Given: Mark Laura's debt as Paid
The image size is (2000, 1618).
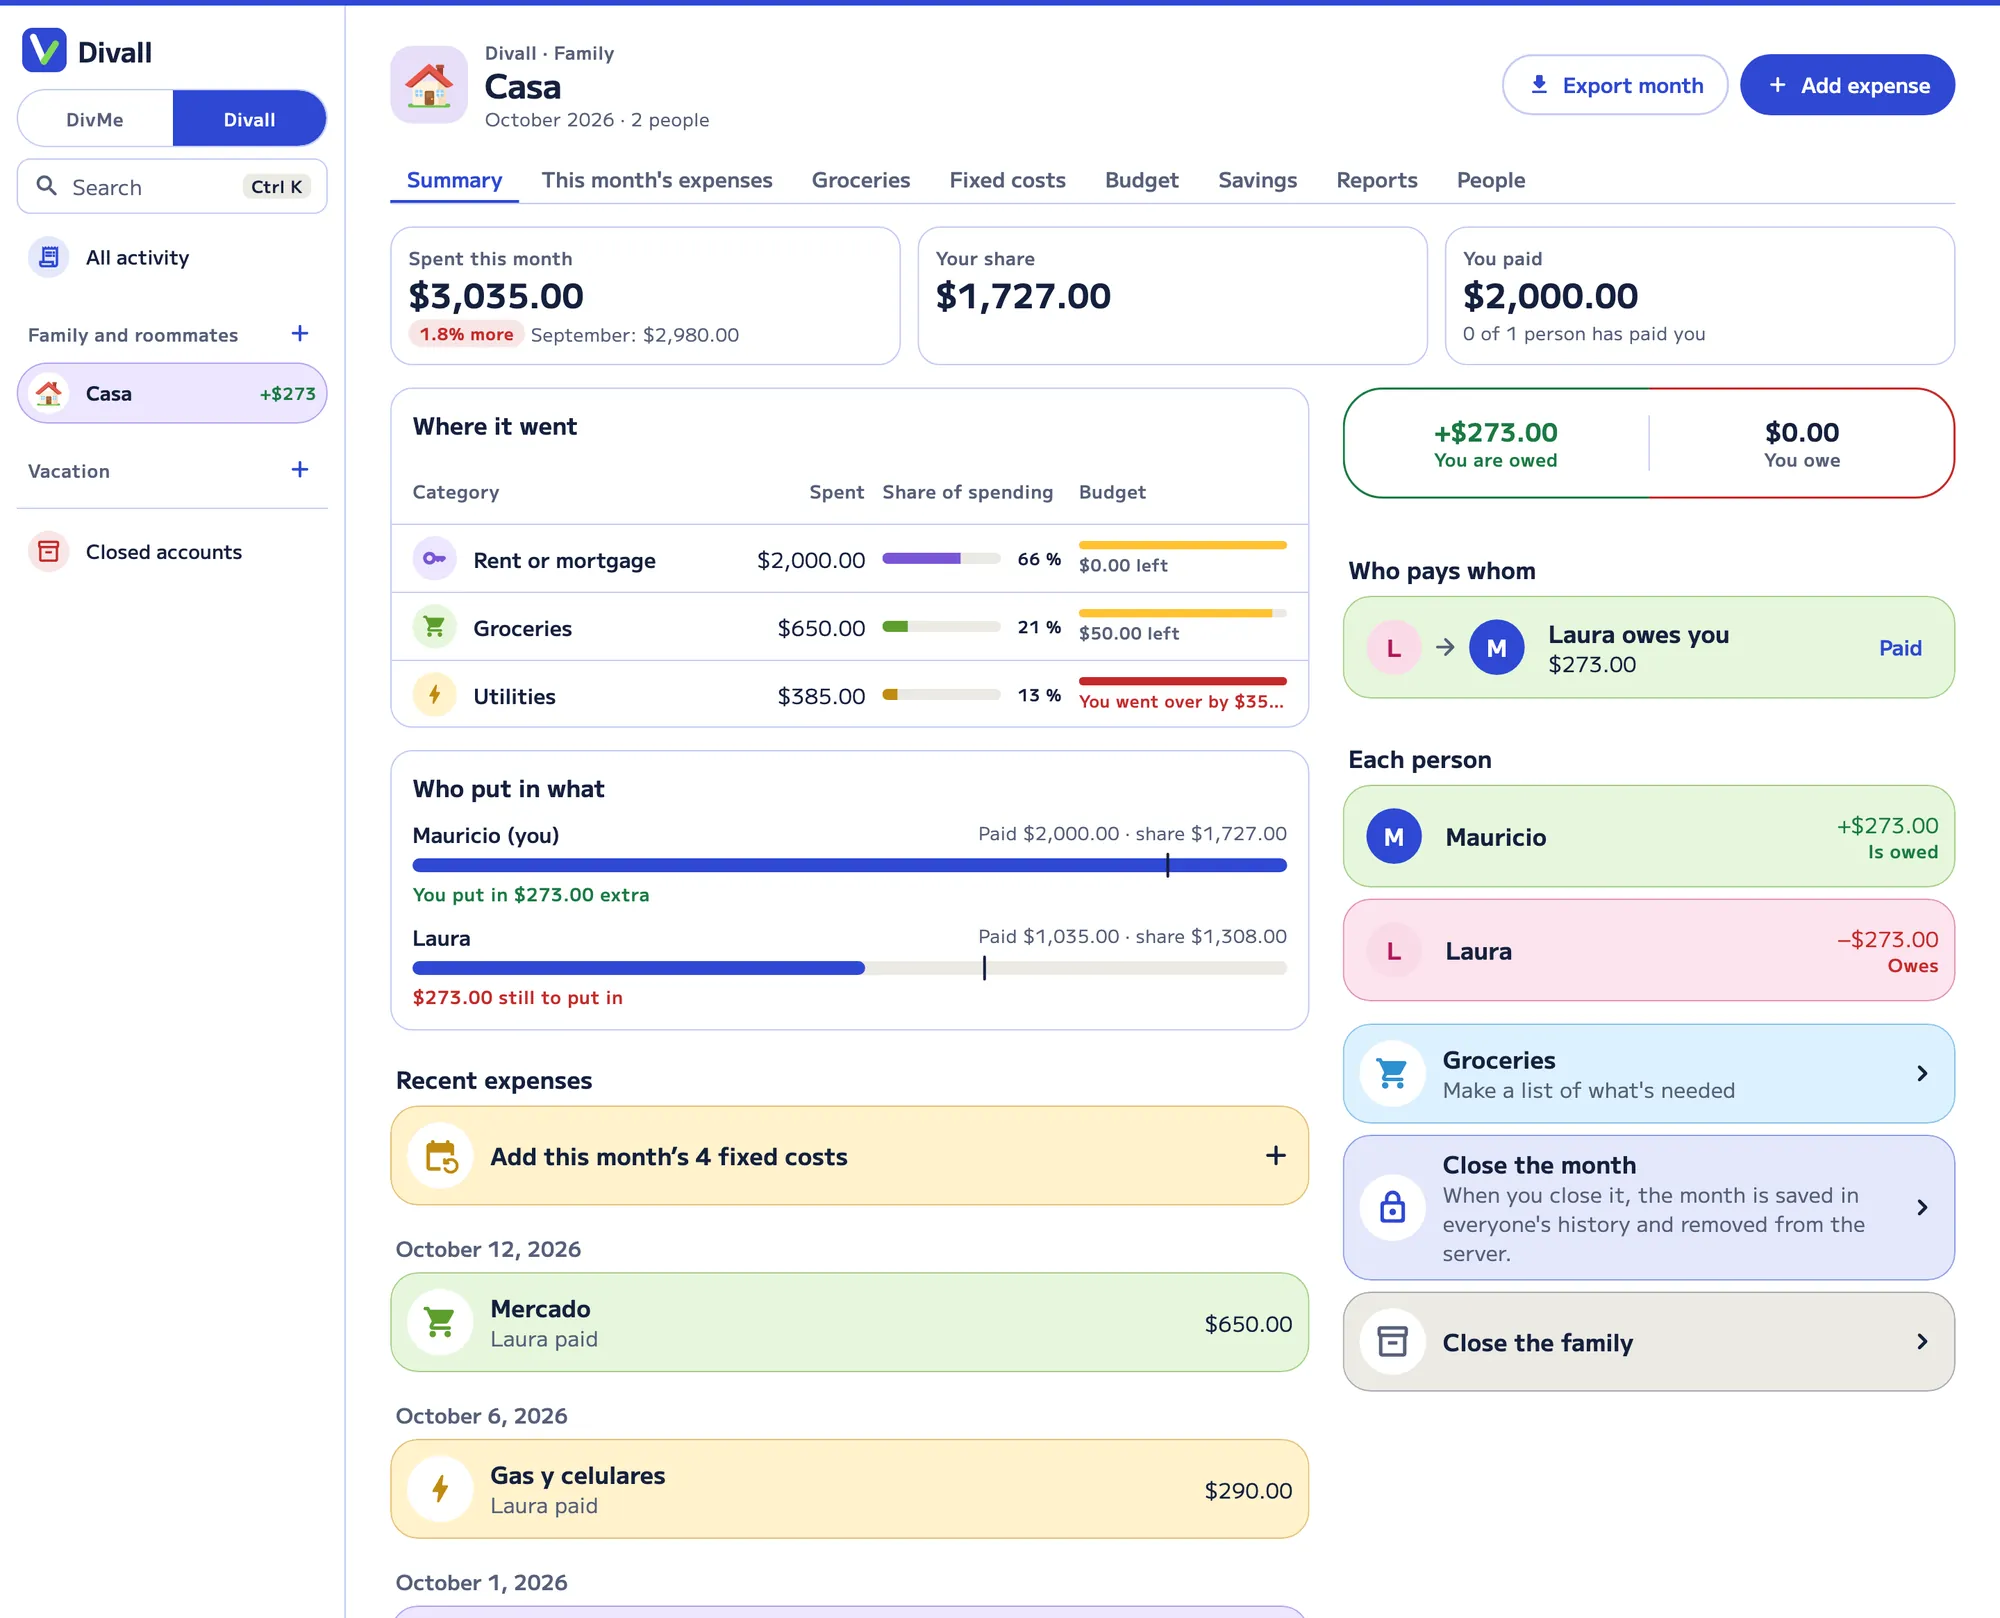Looking at the screenshot, I should pyautogui.click(x=1900, y=648).
